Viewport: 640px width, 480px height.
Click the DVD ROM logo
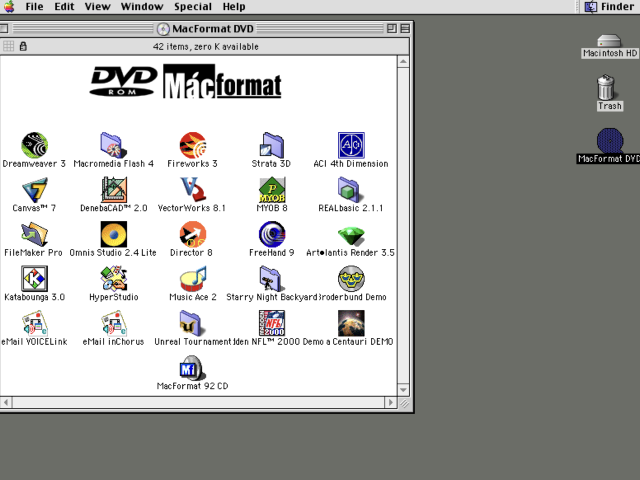(x=123, y=81)
